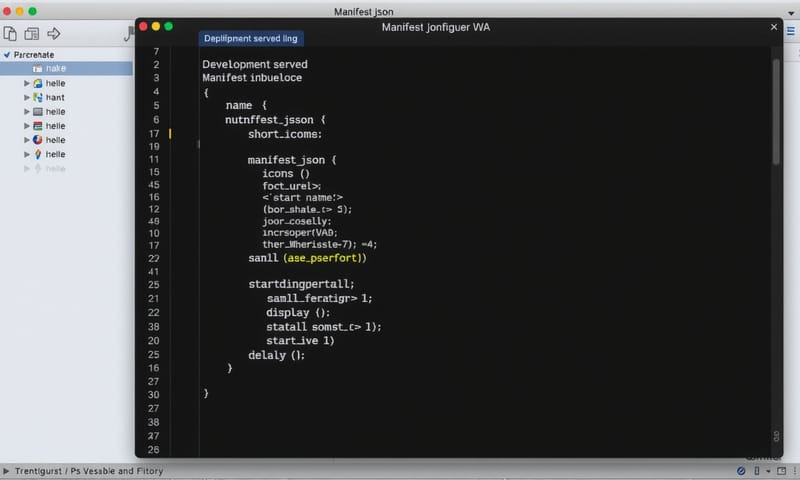800x480 pixels.
Task: Click the Trentigurst / Ps Vesable and Fitory status text
Action: (89, 471)
